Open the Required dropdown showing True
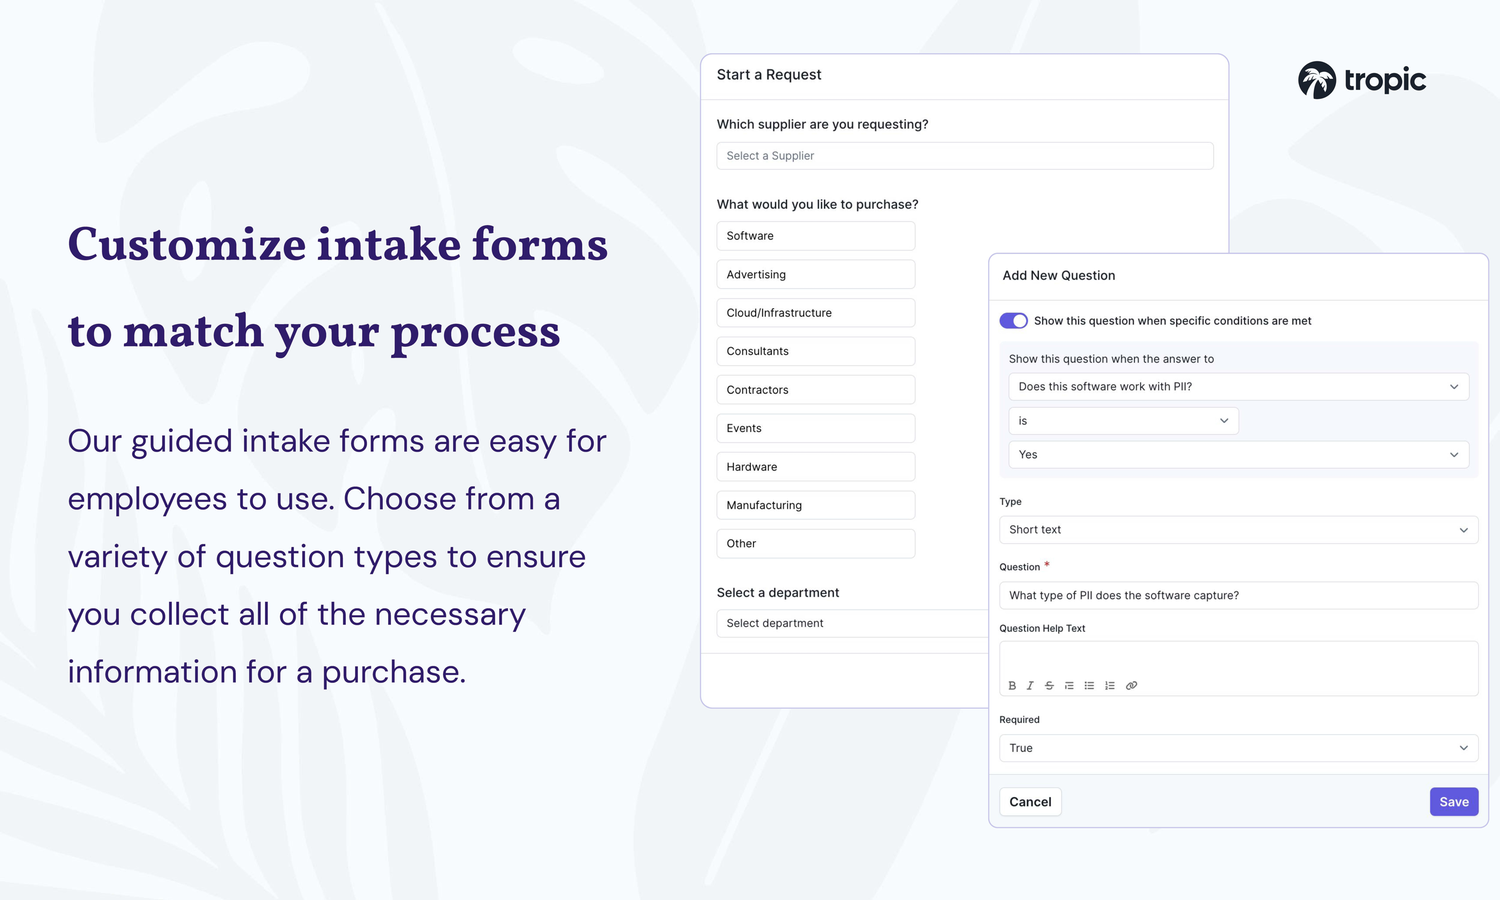 [x=1238, y=747]
